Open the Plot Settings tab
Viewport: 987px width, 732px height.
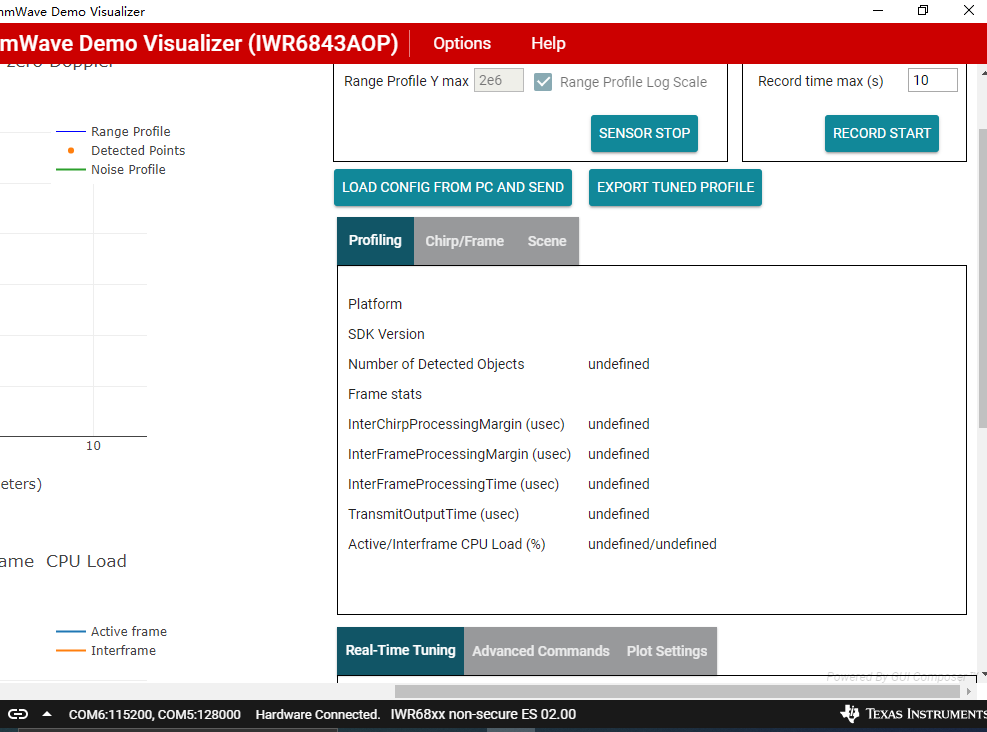(667, 651)
